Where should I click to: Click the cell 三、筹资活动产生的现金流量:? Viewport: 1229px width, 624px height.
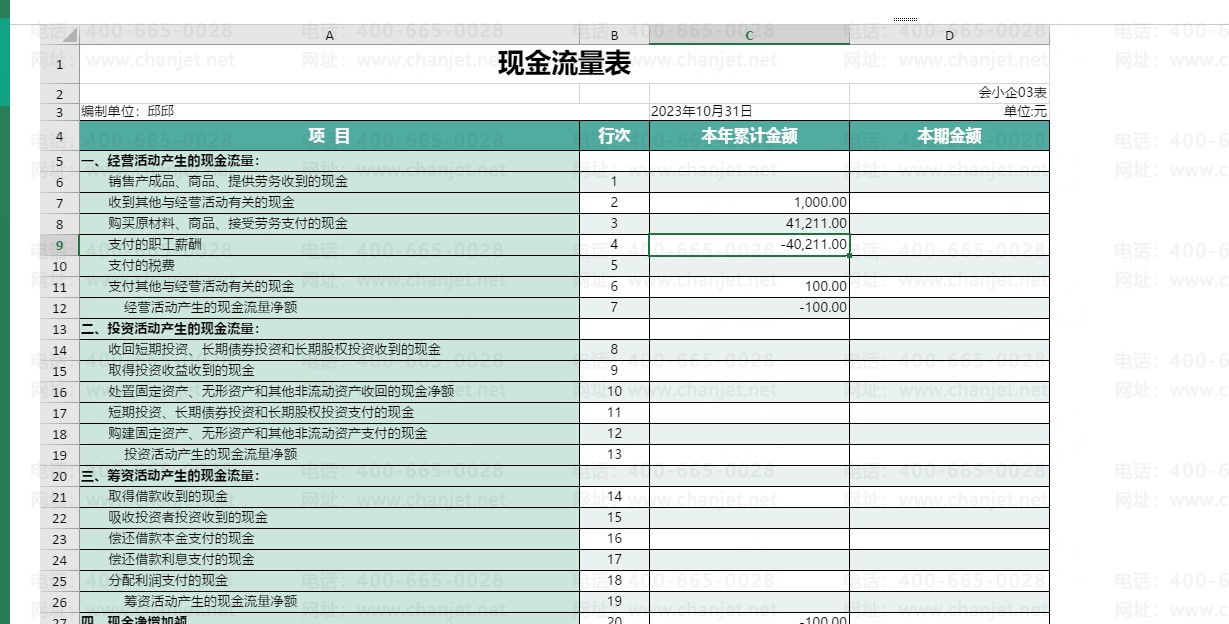tap(329, 475)
